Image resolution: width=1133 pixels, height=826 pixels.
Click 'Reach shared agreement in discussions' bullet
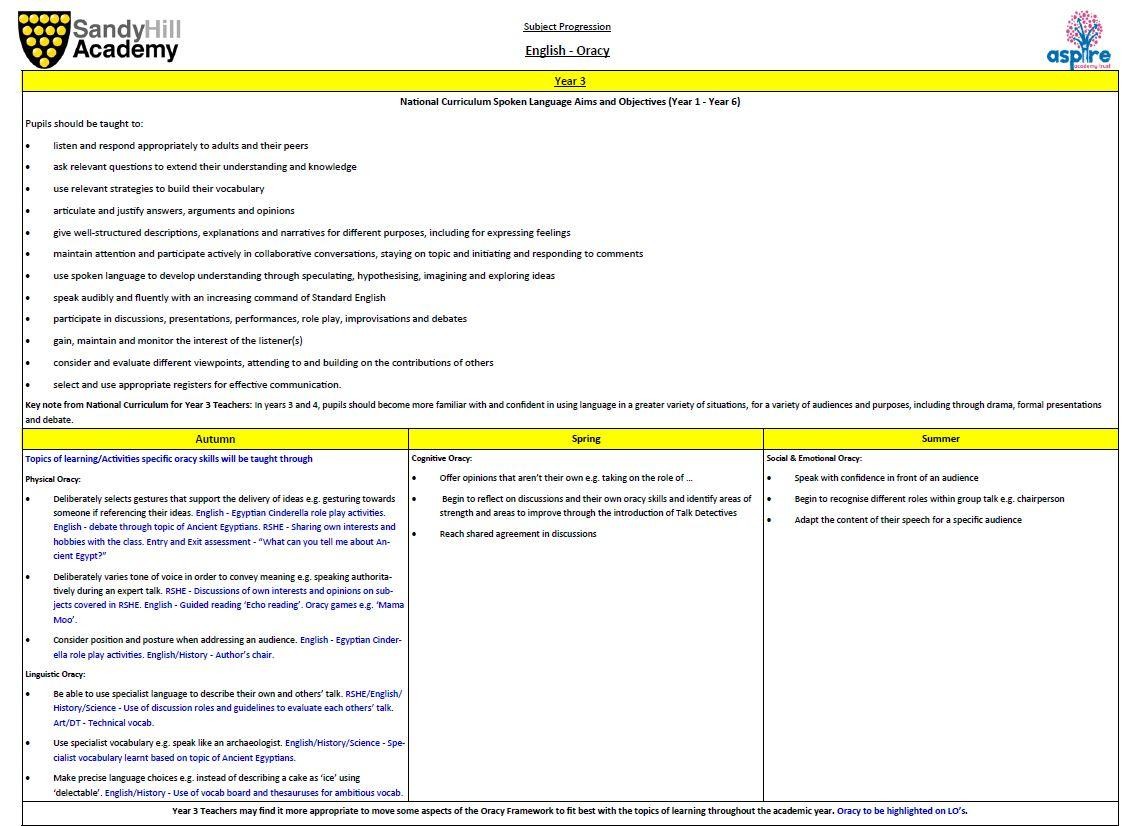(518, 534)
